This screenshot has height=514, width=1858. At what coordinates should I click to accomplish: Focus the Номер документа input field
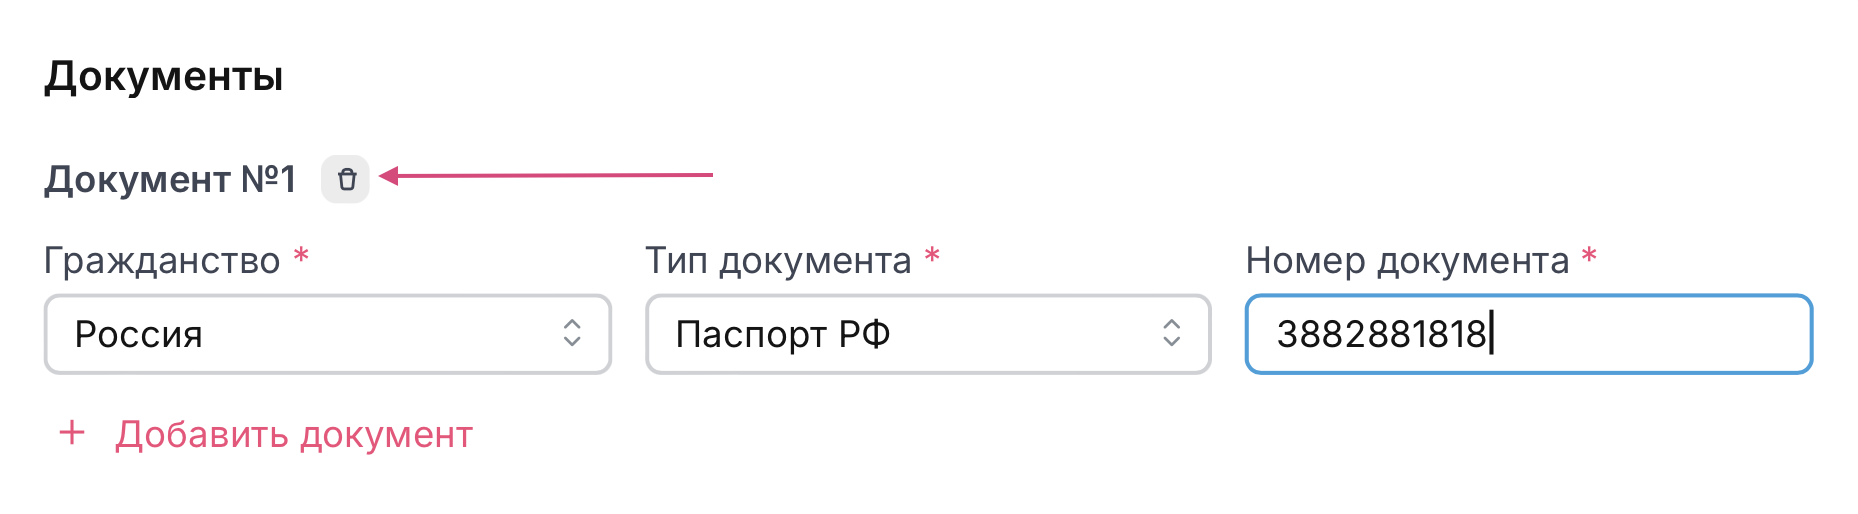tap(1650, 334)
